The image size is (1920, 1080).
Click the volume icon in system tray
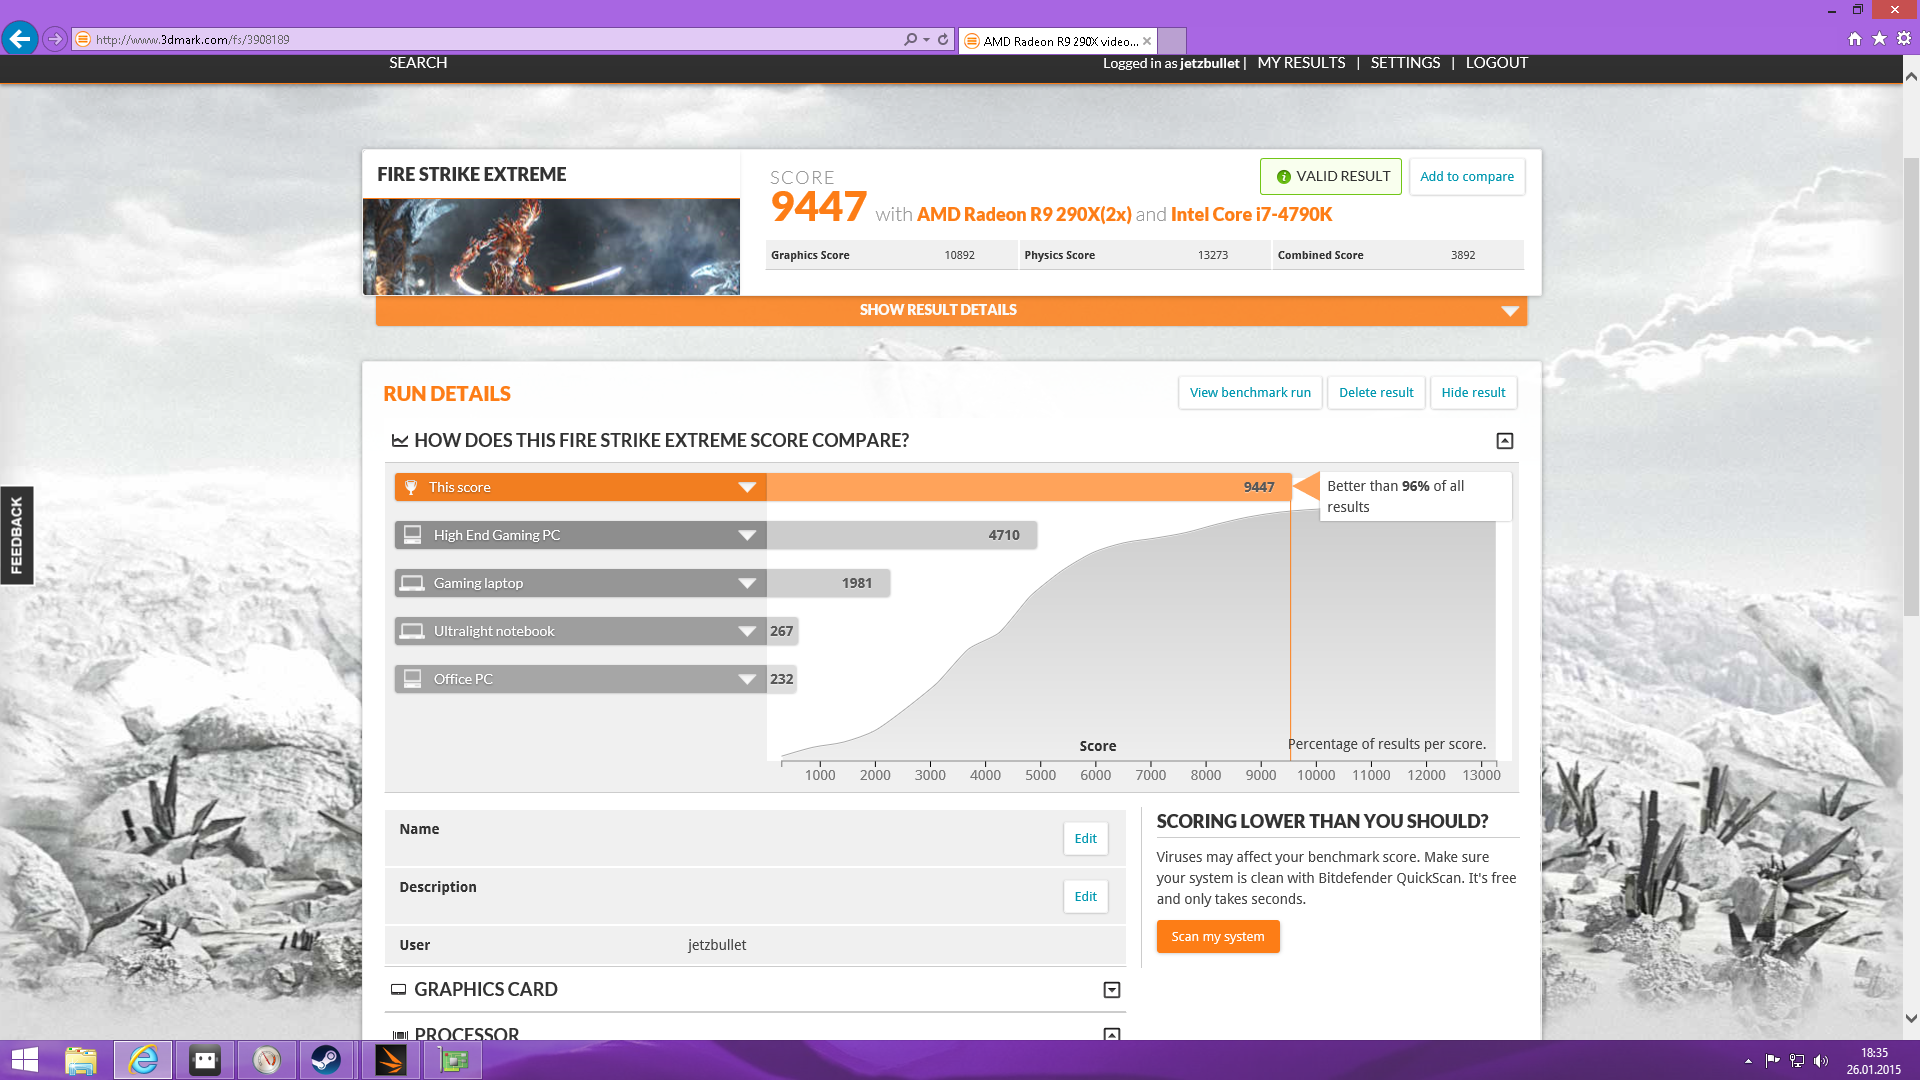point(1821,1061)
